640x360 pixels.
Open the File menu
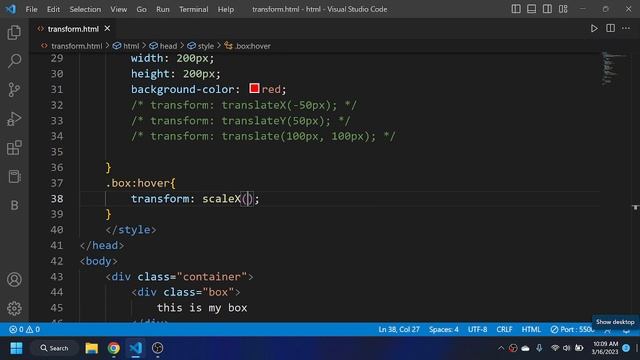pos(31,9)
